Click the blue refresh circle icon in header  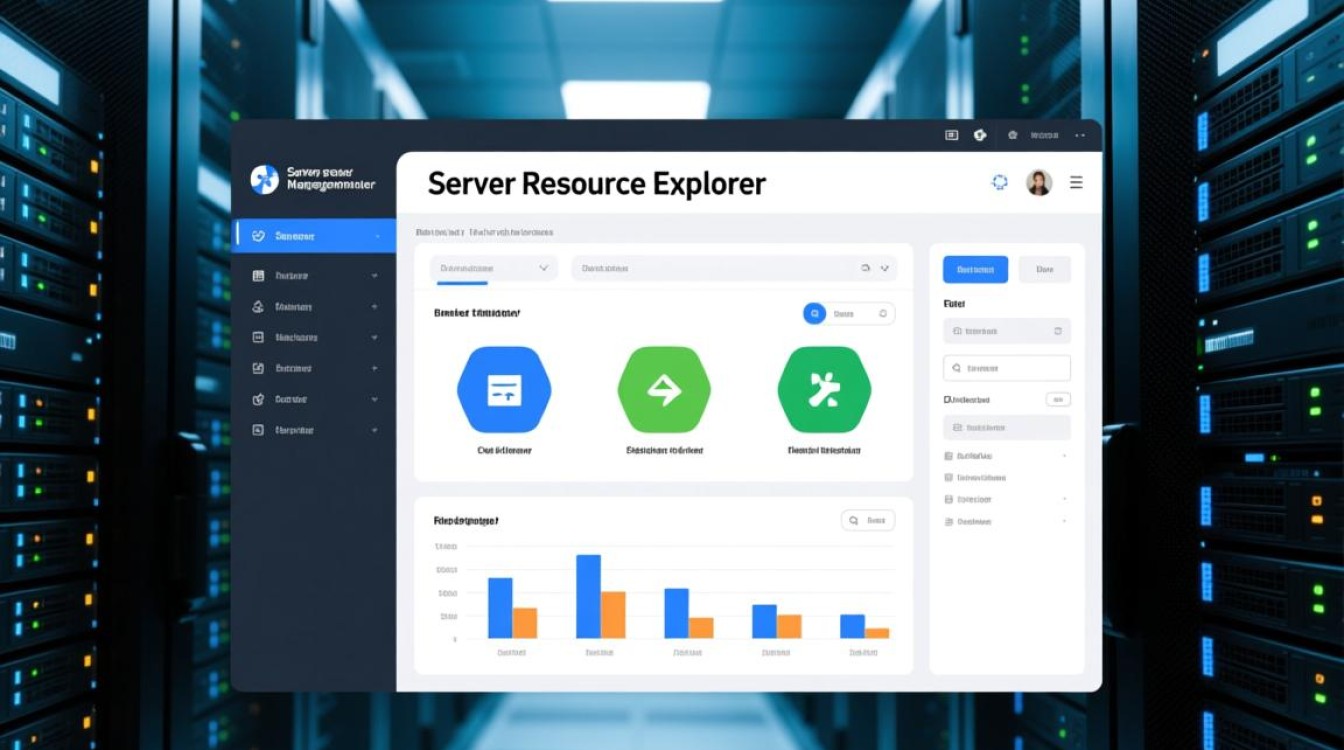tap(999, 182)
